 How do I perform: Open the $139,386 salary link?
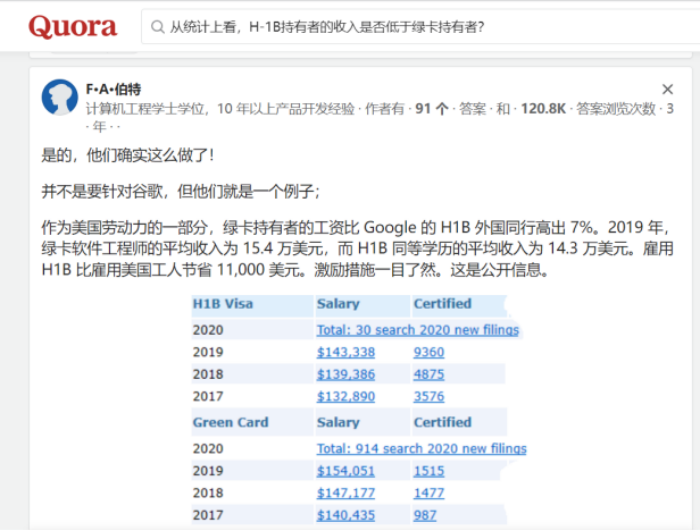345,374
